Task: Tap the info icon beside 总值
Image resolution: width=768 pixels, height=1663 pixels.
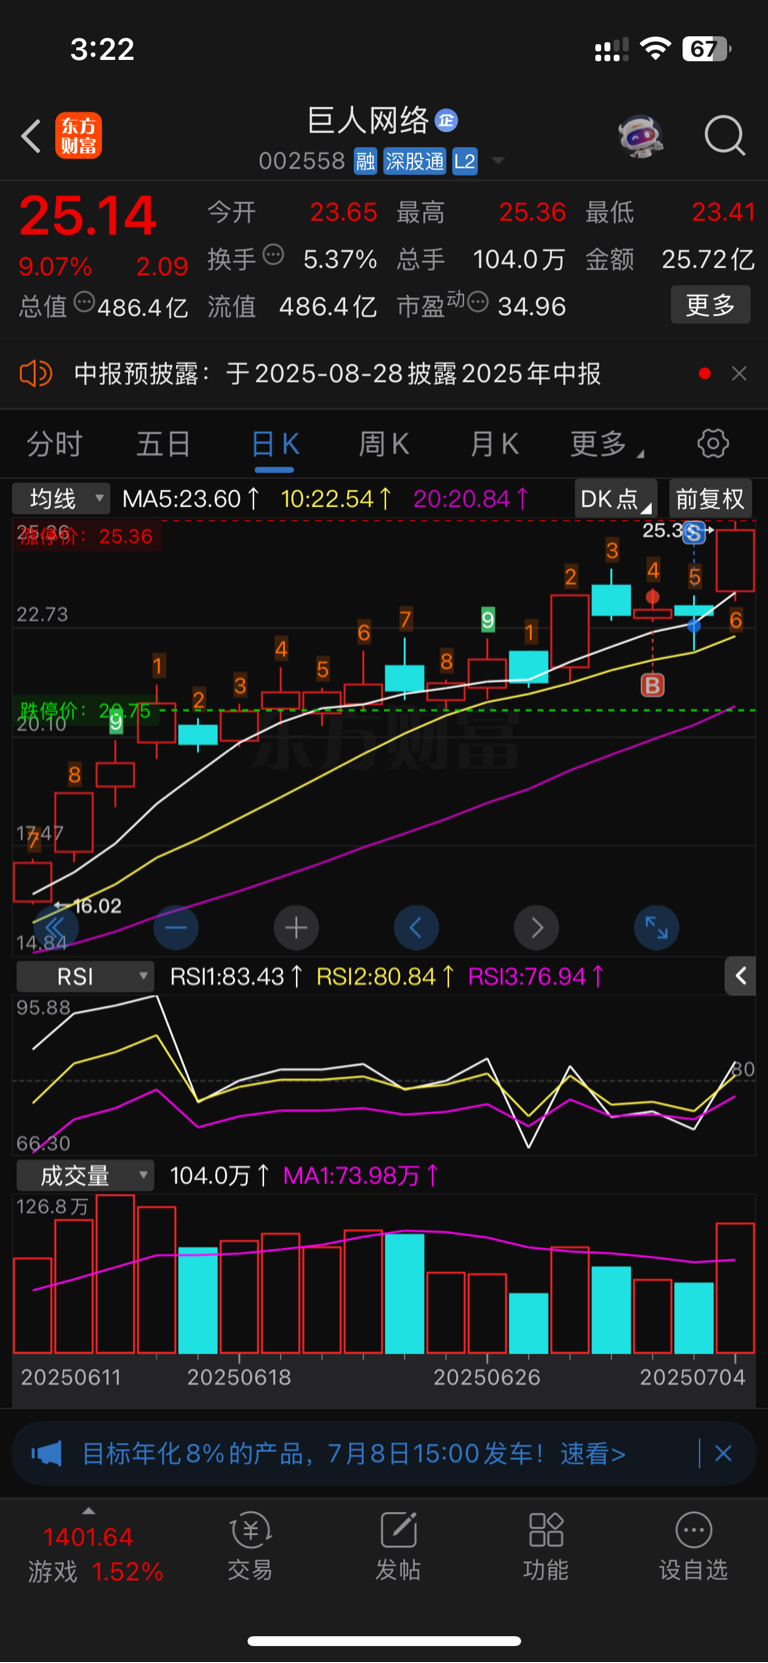Action: tap(84, 301)
